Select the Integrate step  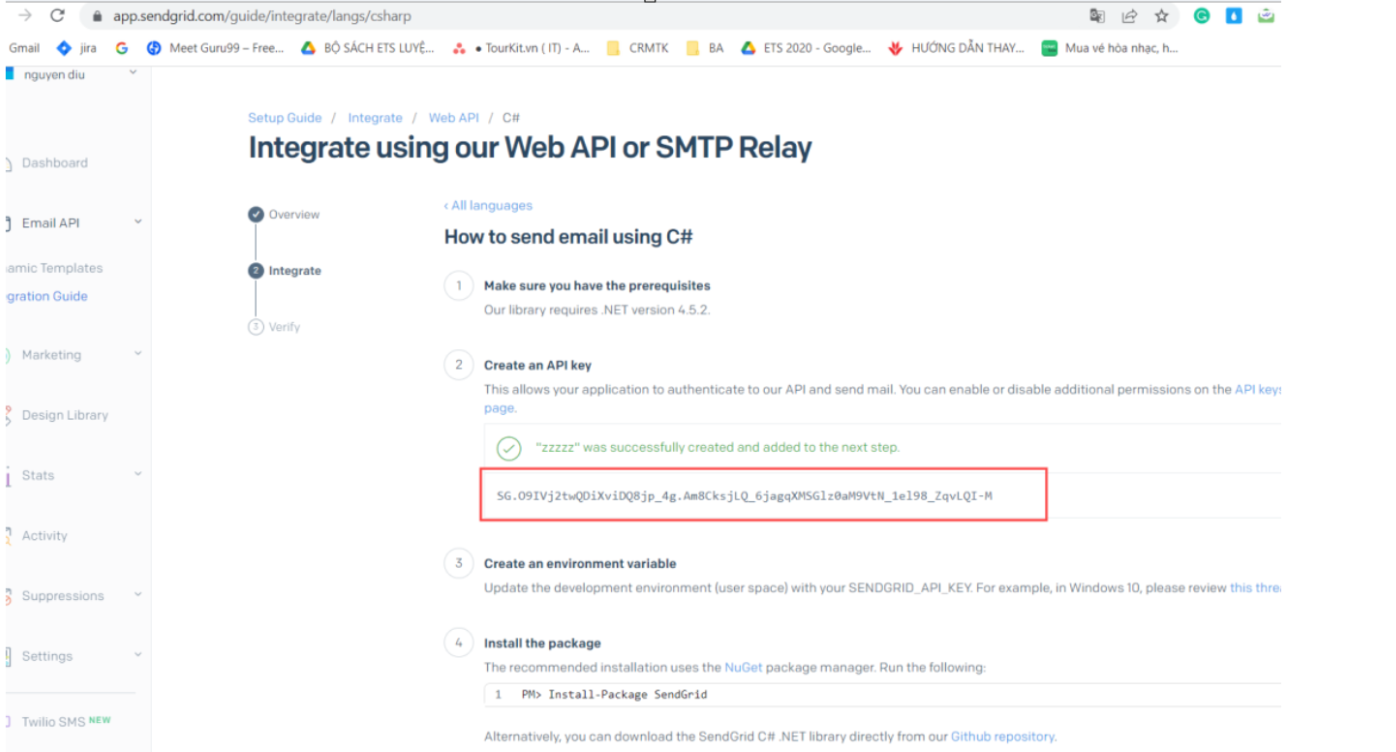tap(285, 271)
